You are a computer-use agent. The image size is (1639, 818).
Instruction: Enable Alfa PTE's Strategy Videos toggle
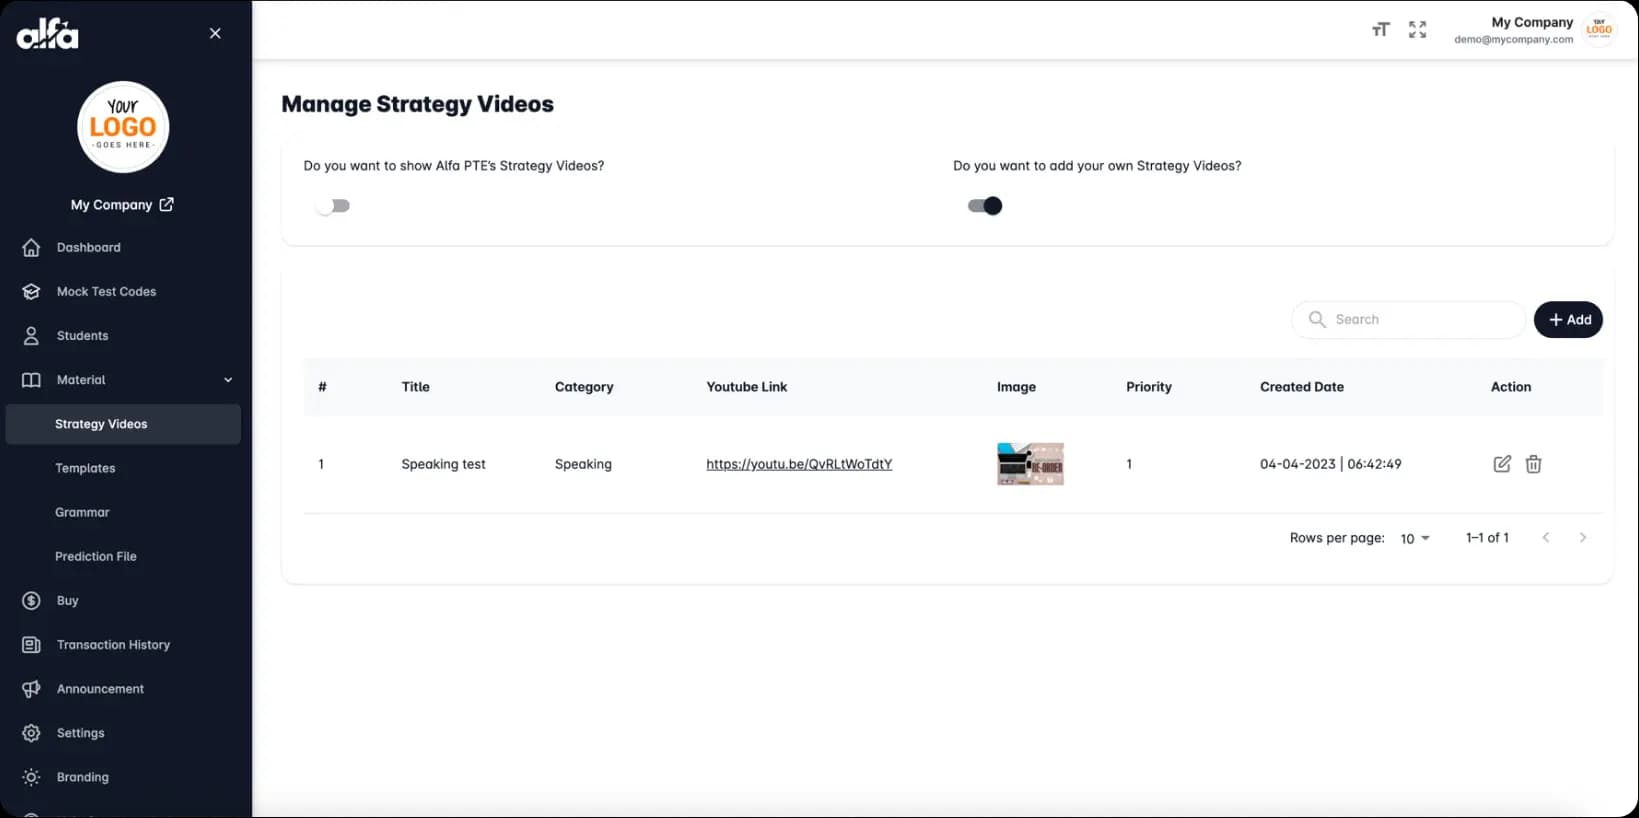point(333,206)
